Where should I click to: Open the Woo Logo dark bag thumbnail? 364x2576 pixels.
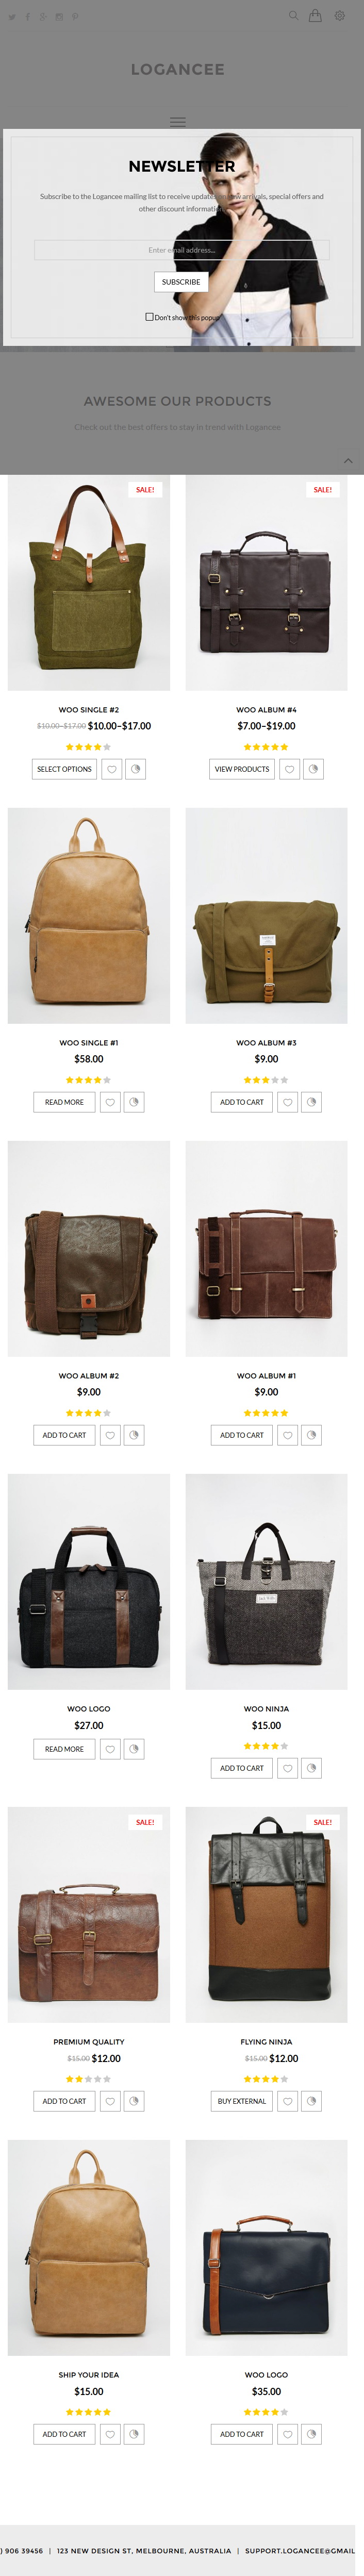pyautogui.click(x=267, y=2247)
